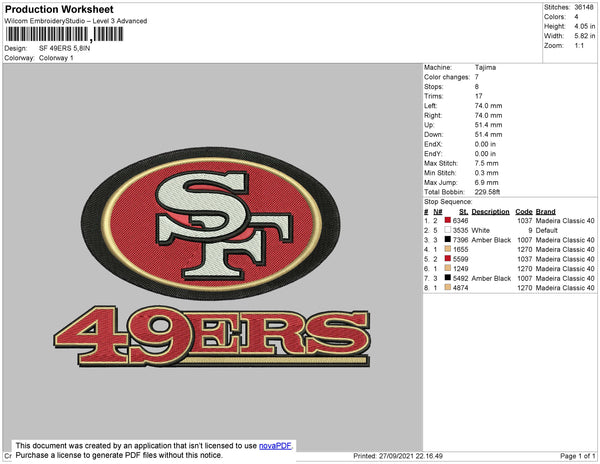Click the 'Page 1 of 1' footer text
The image size is (600, 464).
tap(577, 456)
